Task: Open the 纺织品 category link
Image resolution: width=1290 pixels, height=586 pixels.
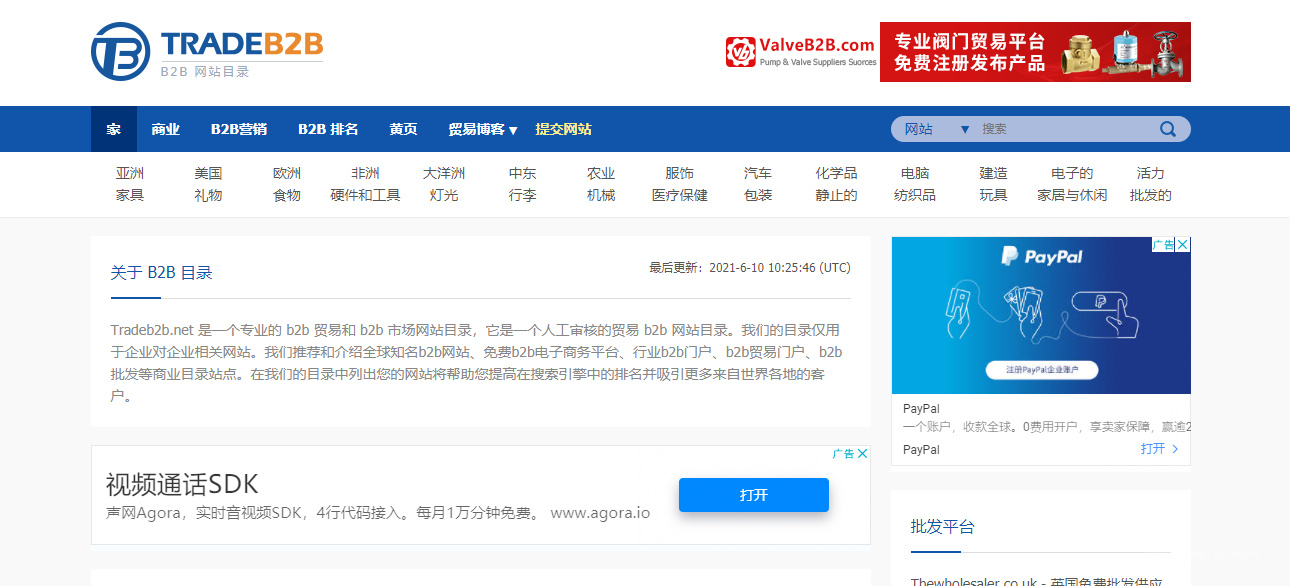Action: point(915,195)
